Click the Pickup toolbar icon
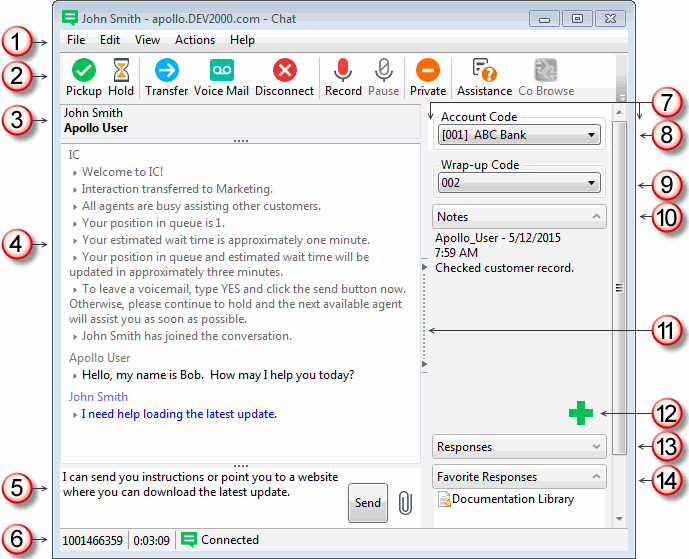Viewport: 689px width, 559px height. (84, 70)
